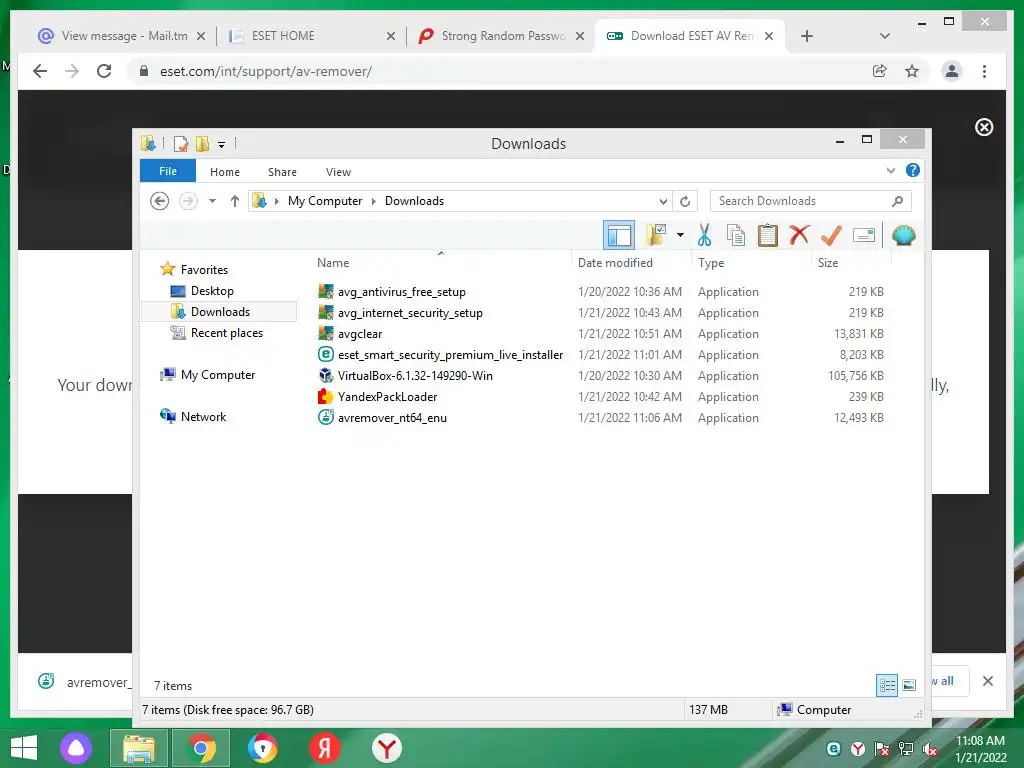1024x768 pixels.
Task: Select Recent places in navigation pane
Action: click(227, 332)
